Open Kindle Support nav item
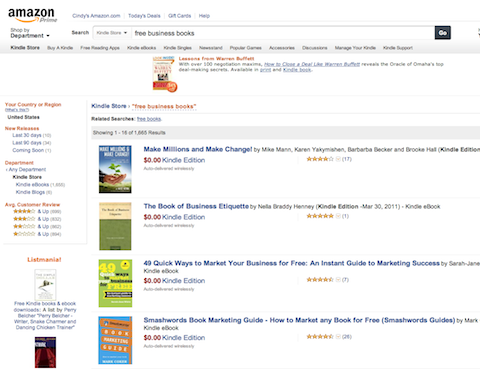480x369 pixels. tap(398, 48)
